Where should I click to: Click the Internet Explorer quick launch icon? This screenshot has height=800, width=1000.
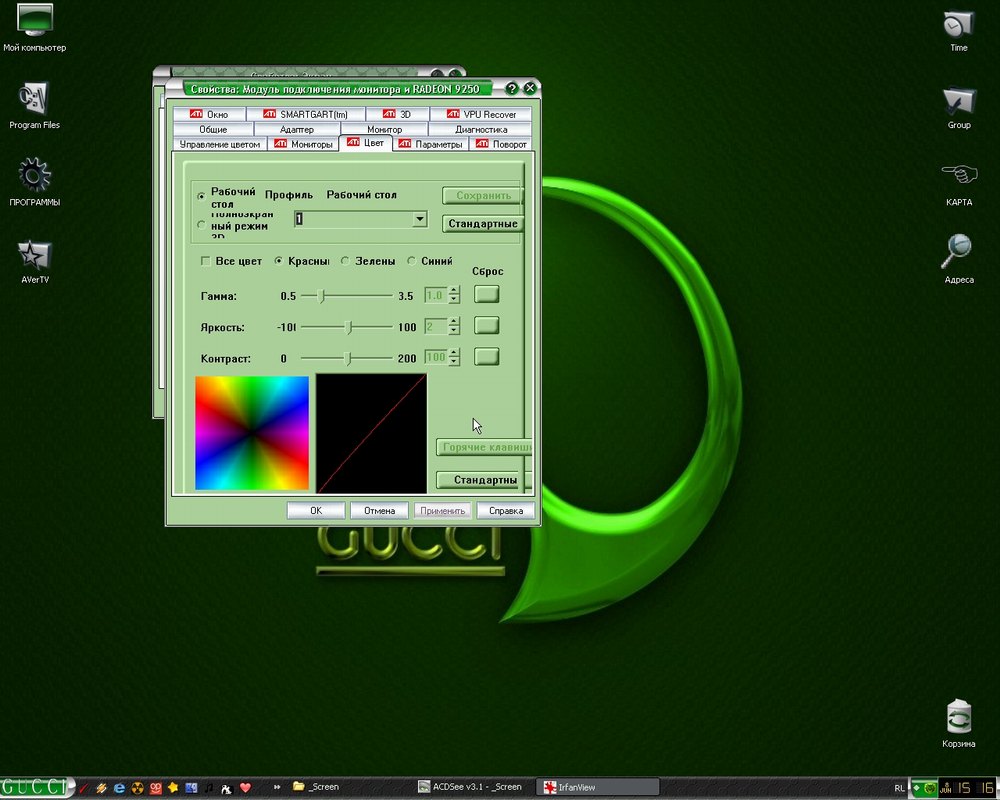coord(118,787)
